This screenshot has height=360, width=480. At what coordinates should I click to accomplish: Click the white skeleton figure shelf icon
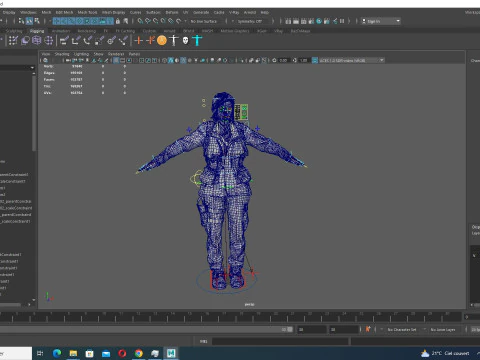click(x=174, y=40)
